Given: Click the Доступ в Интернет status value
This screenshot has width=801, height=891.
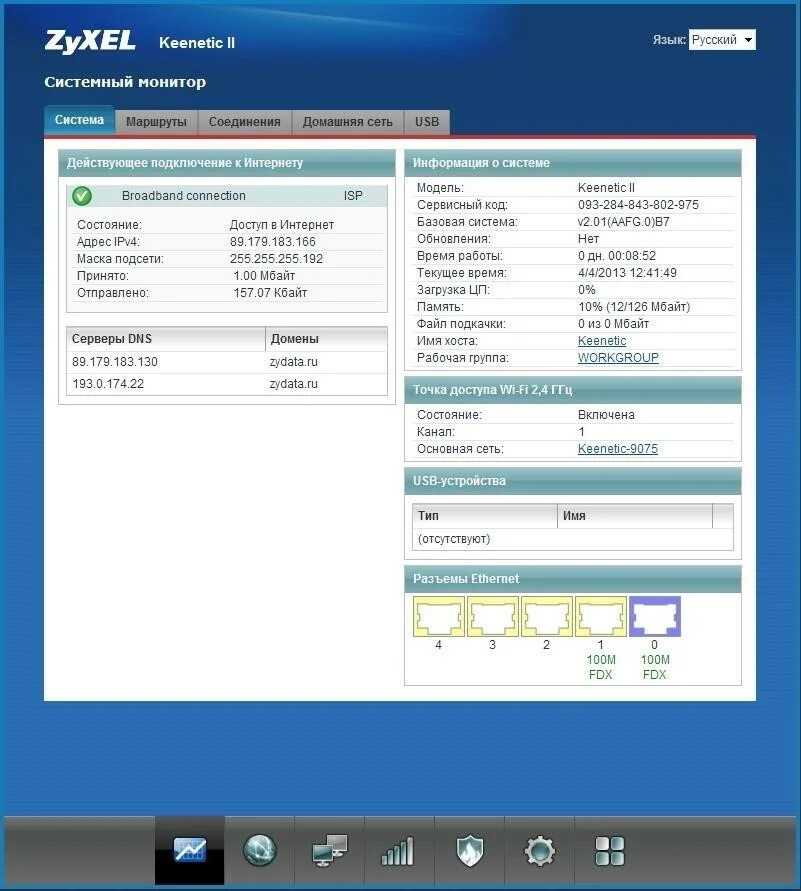Looking at the screenshot, I should pos(282,225).
